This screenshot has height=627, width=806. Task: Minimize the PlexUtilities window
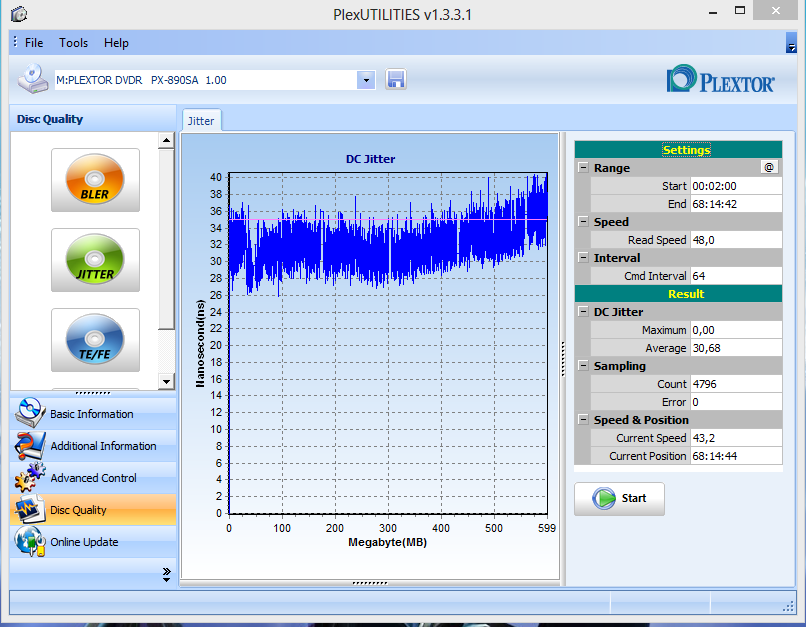click(x=713, y=12)
